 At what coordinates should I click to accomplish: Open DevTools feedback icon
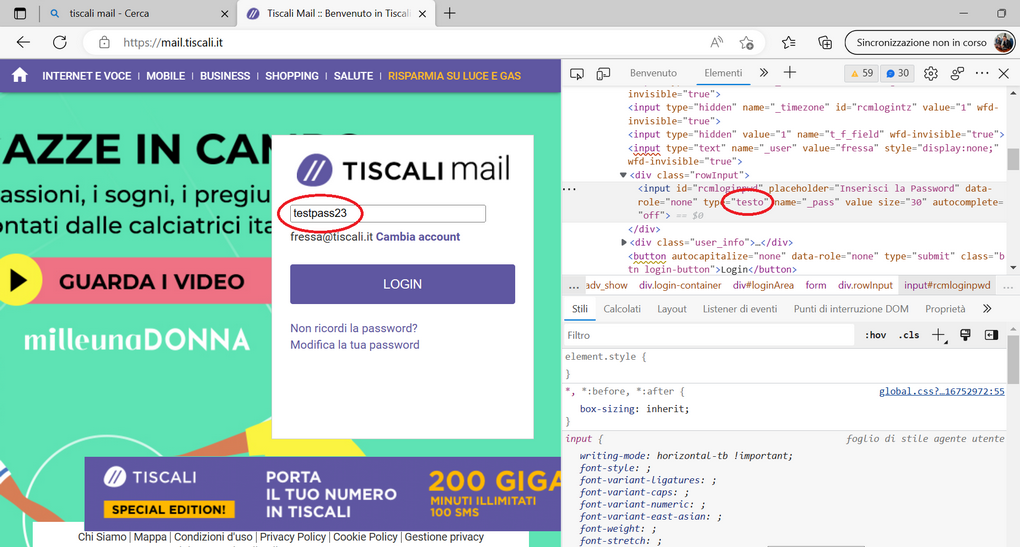pos(957,73)
